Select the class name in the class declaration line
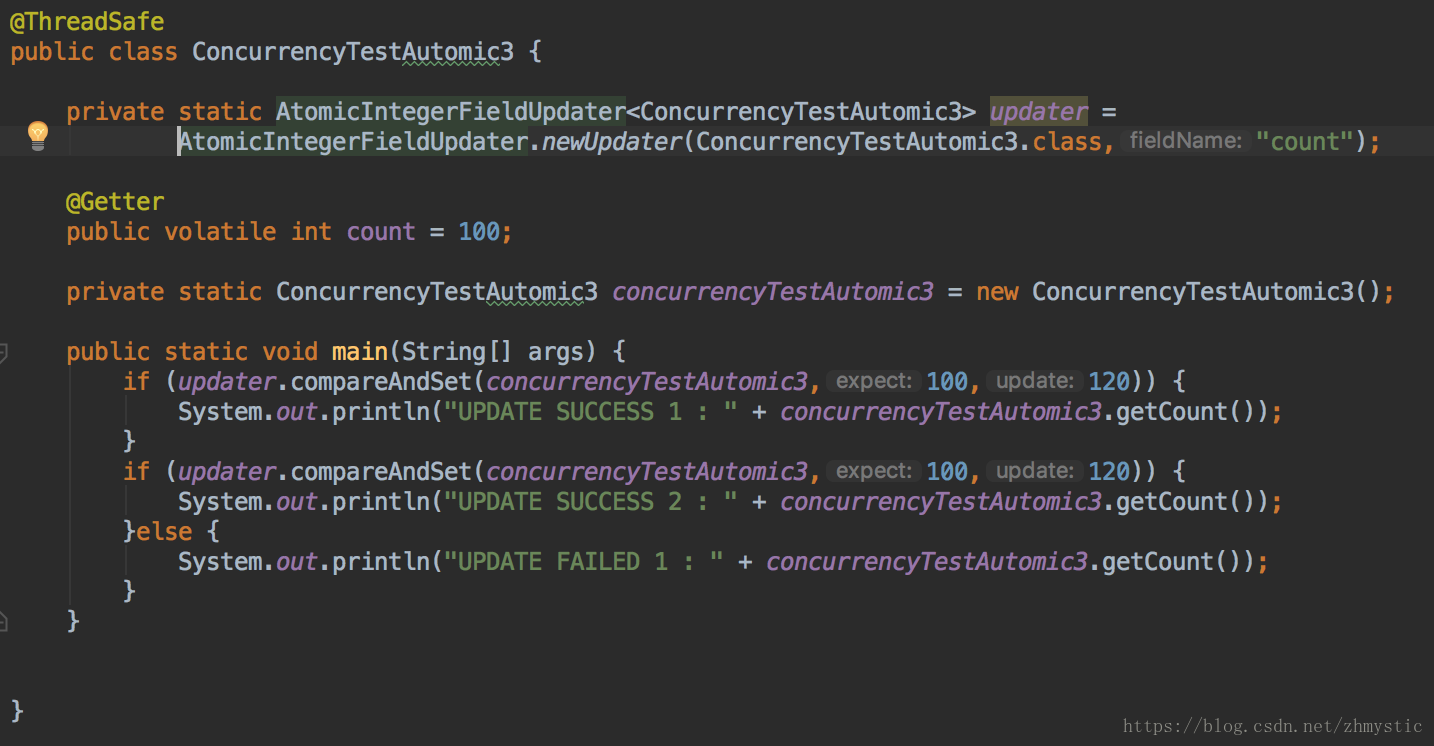 point(353,51)
